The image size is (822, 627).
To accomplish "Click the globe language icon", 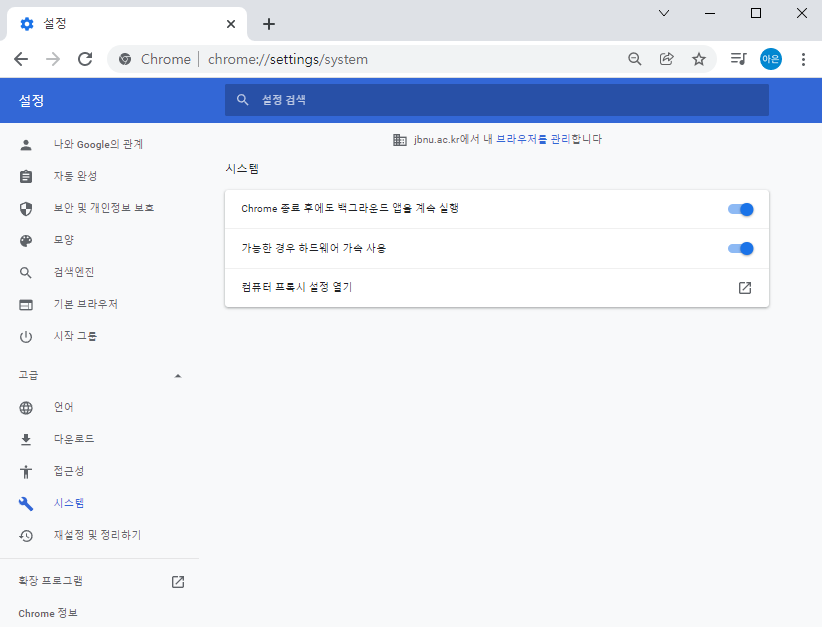I will (x=26, y=408).
